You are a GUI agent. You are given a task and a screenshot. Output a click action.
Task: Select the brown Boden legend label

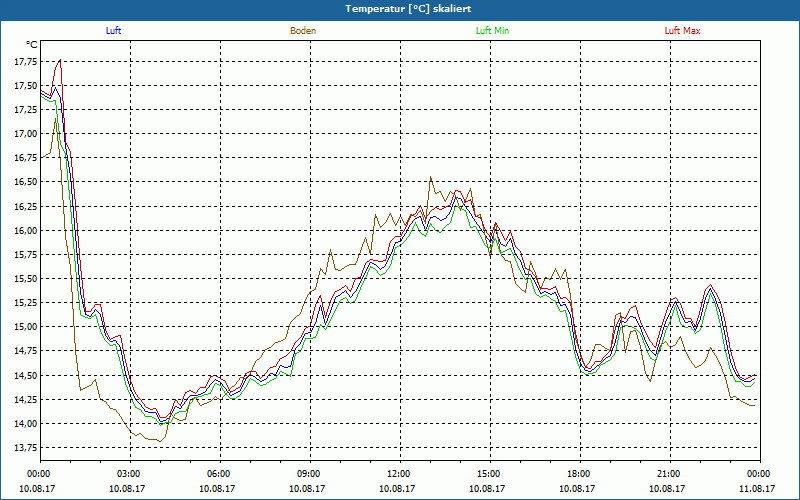point(303,31)
